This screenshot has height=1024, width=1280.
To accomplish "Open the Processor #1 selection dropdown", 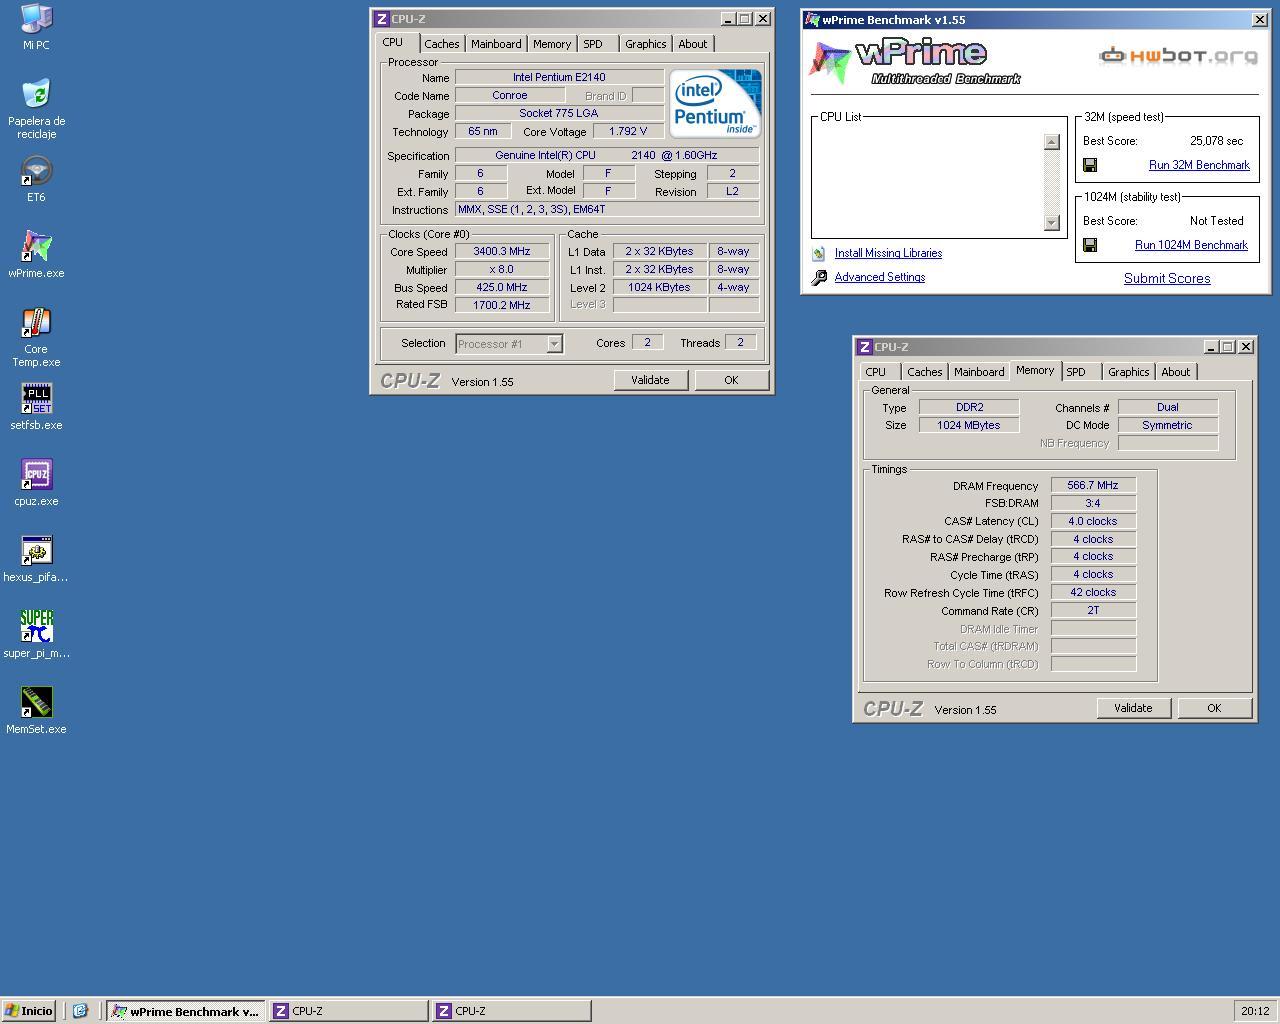I will pyautogui.click(x=554, y=344).
